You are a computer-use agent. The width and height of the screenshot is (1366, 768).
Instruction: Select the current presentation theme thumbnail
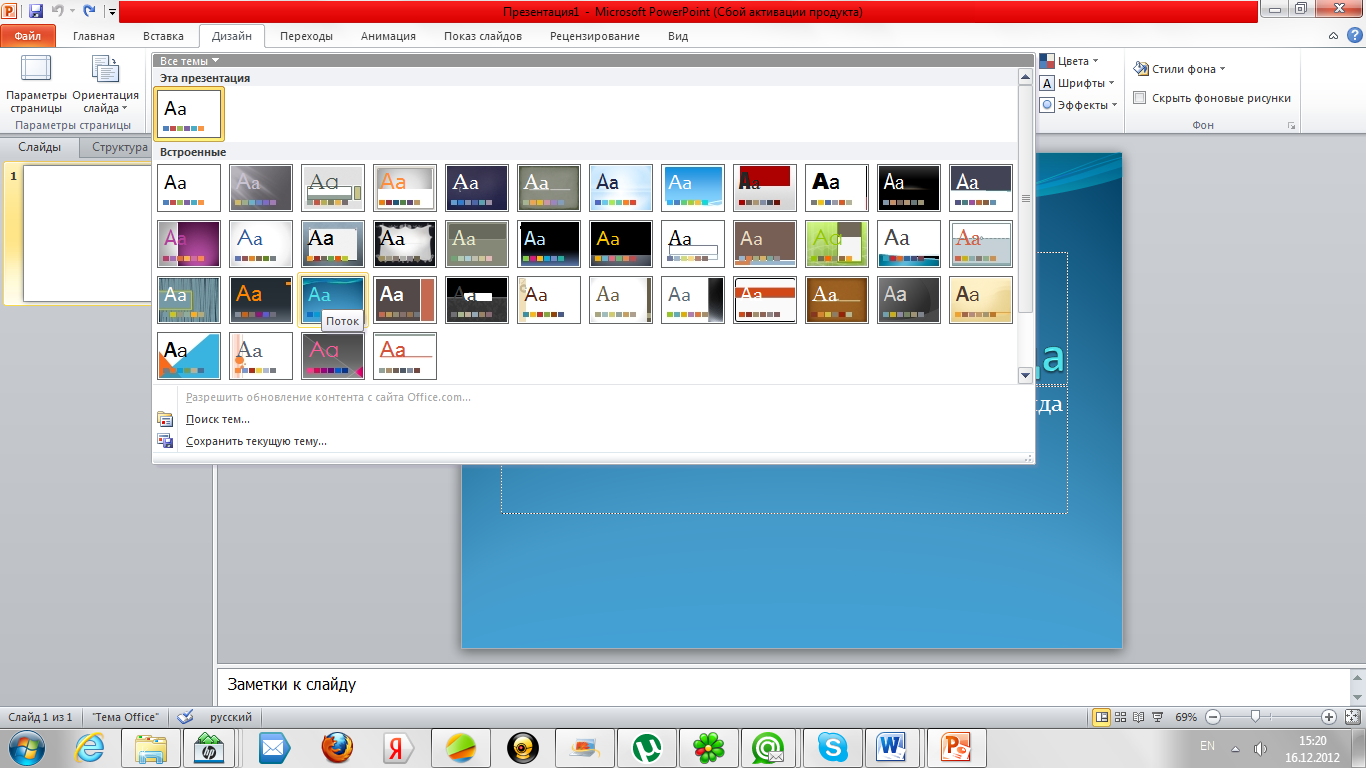tap(189, 113)
